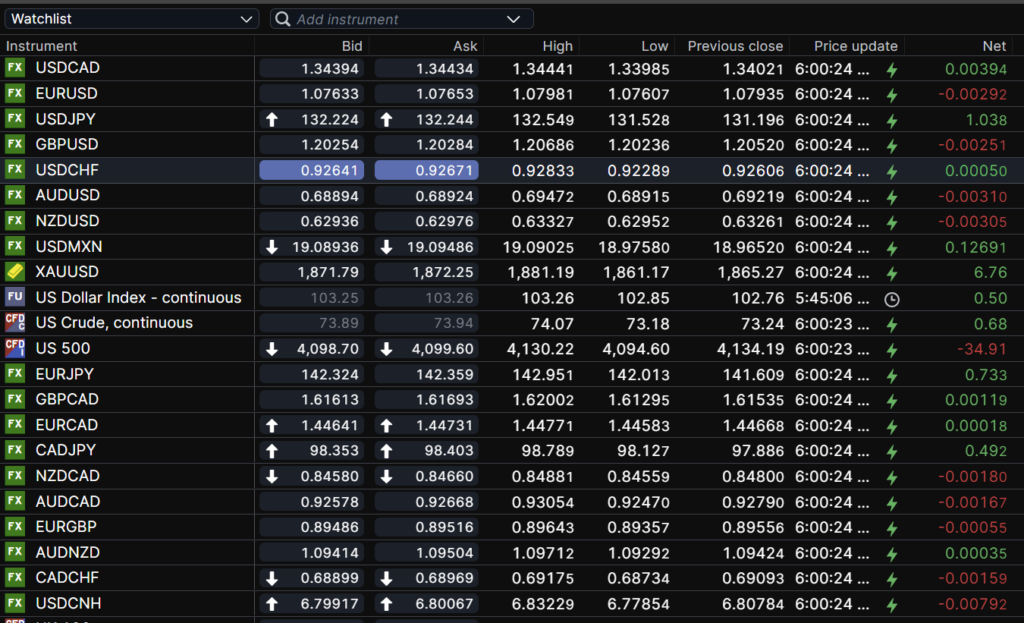
Task: Click the highlighted USDCHF bid price 0.92641
Action: click(311, 170)
